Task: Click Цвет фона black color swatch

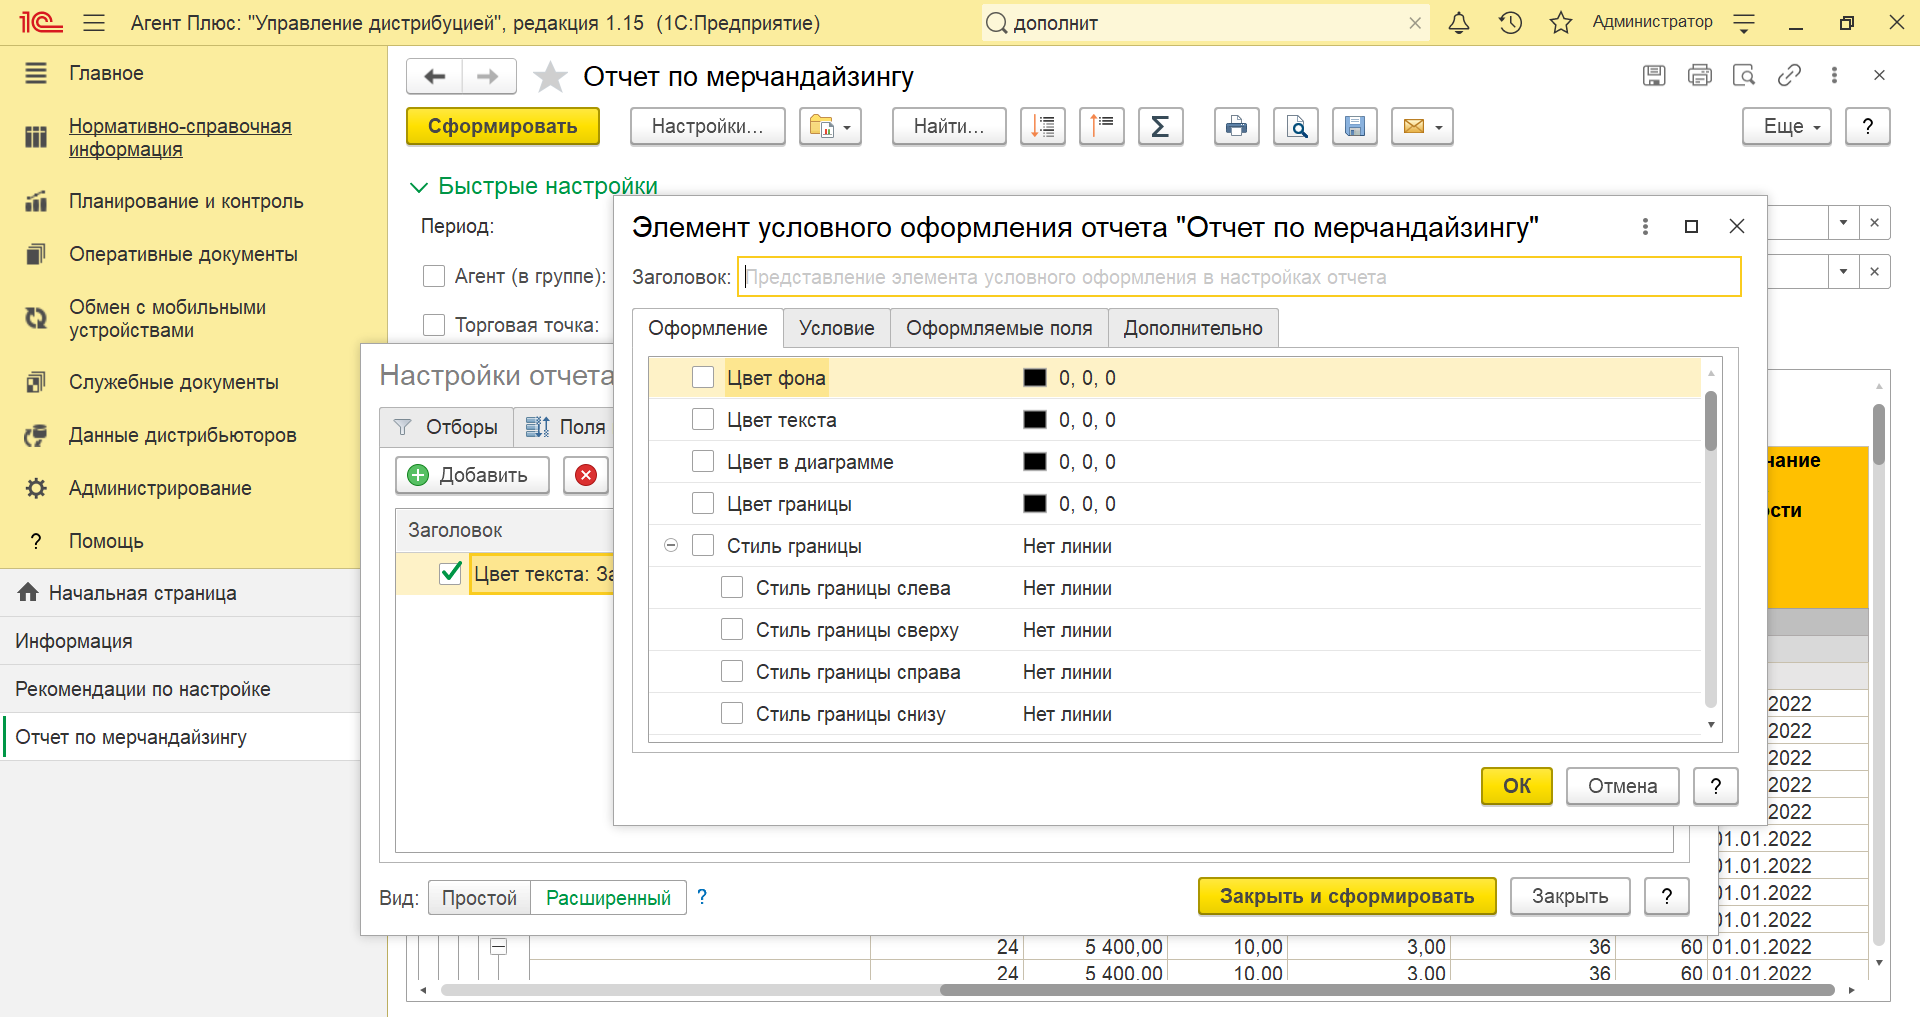Action: (x=1035, y=378)
